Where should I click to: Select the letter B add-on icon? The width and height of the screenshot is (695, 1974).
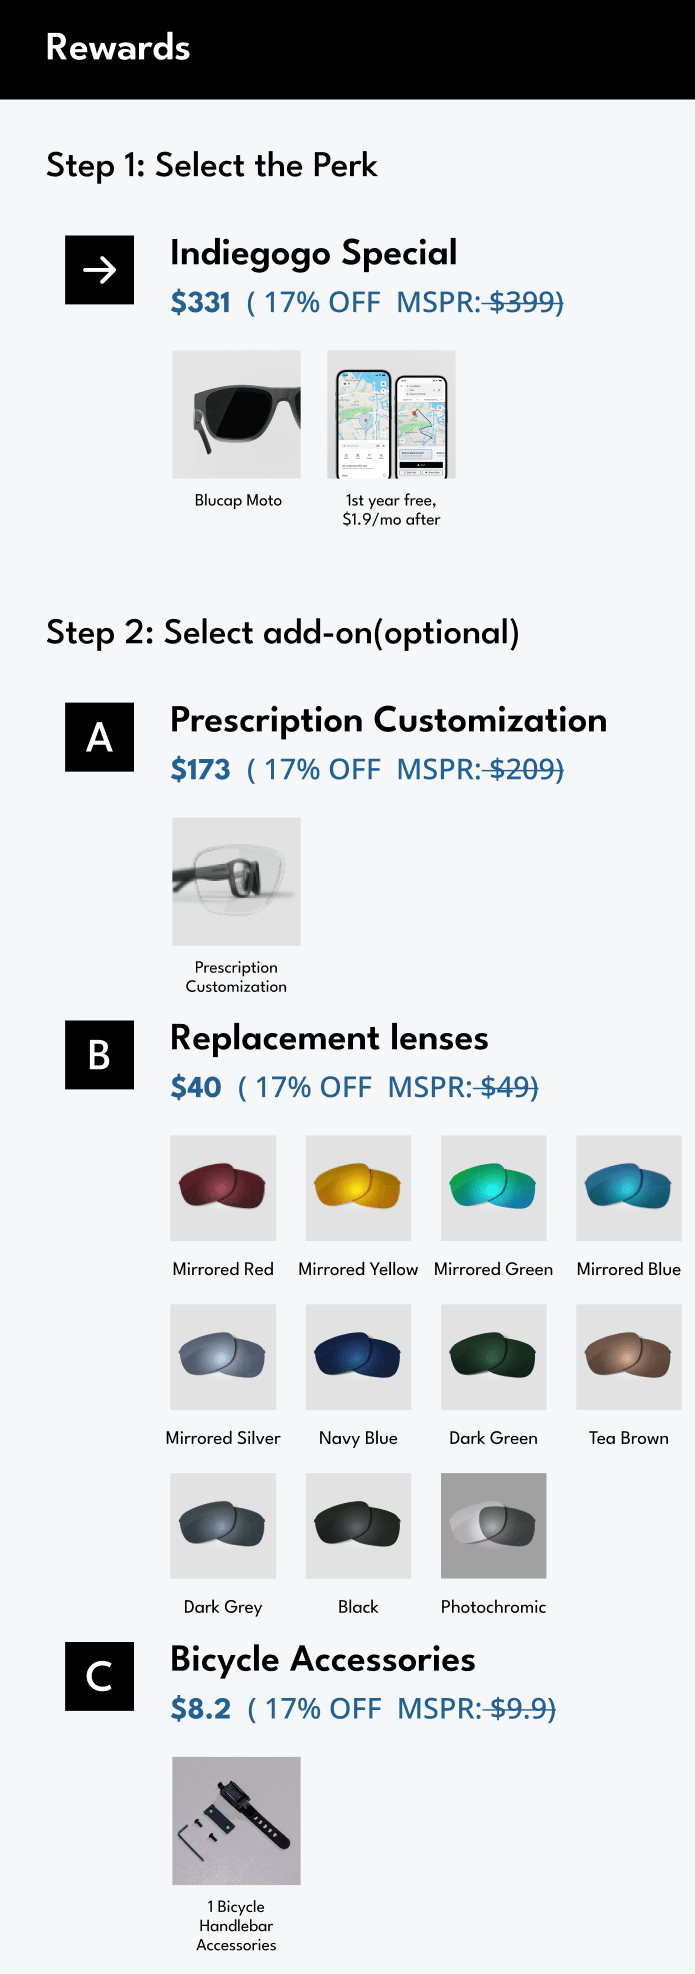point(99,1055)
